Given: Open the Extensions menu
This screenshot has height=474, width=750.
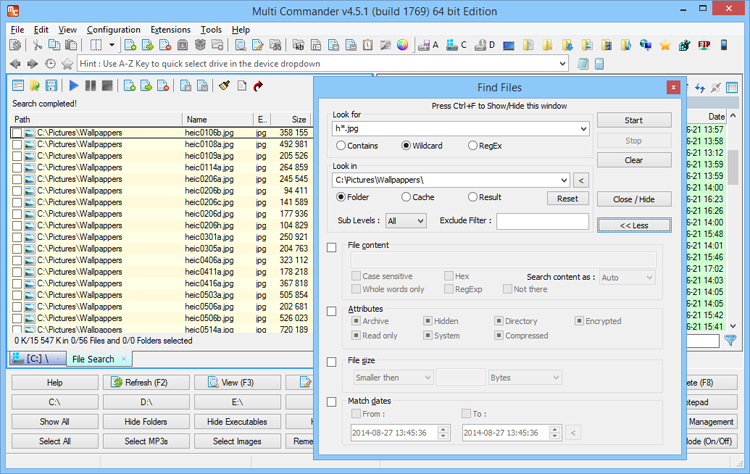Looking at the screenshot, I should tap(170, 30).
